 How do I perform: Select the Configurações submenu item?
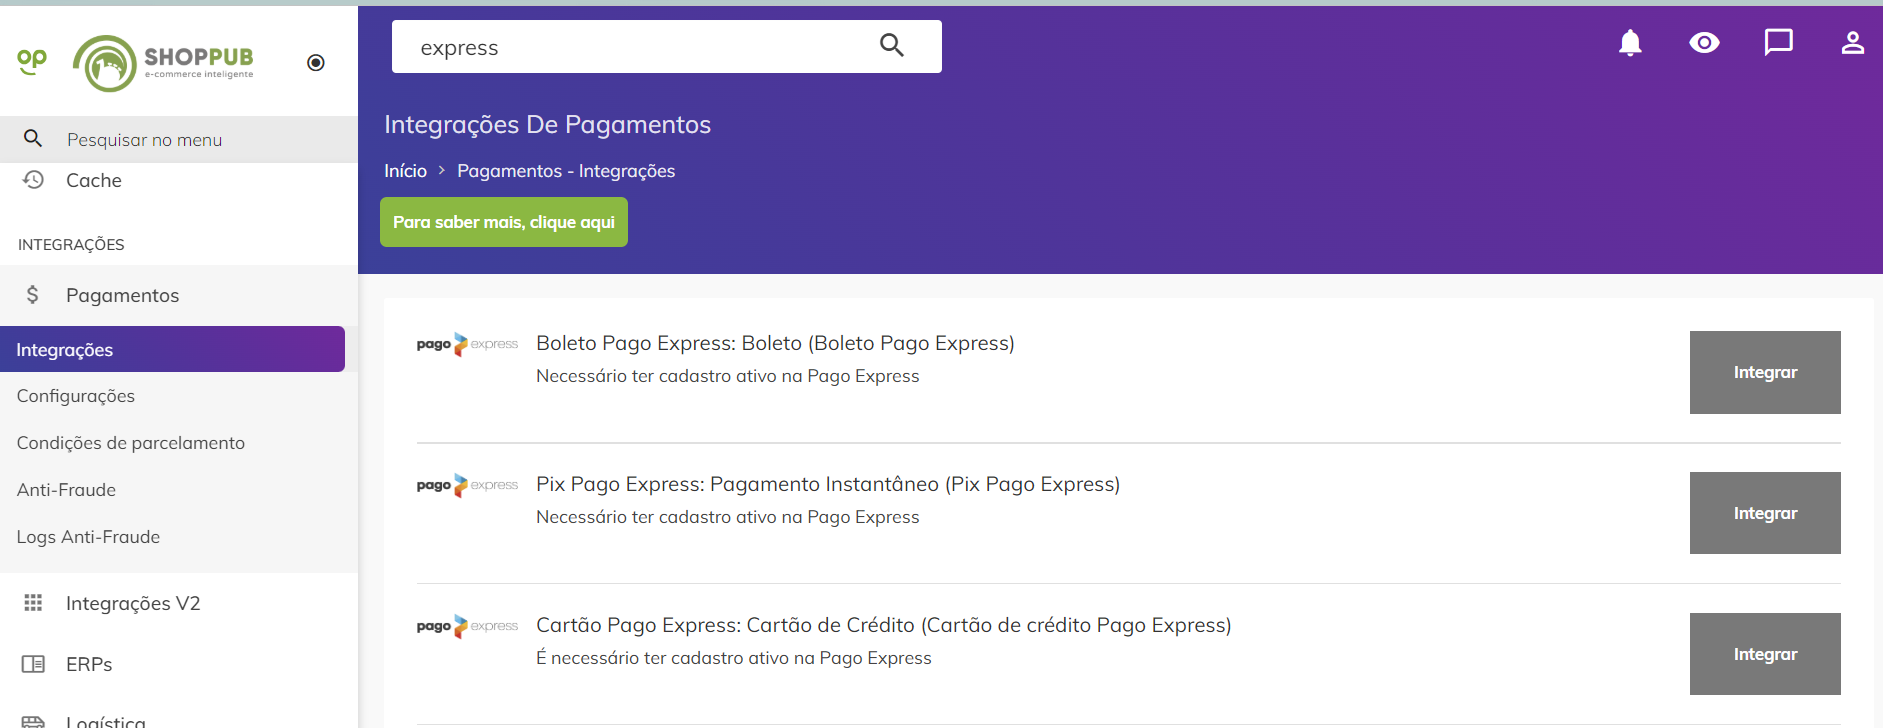[x=76, y=396]
